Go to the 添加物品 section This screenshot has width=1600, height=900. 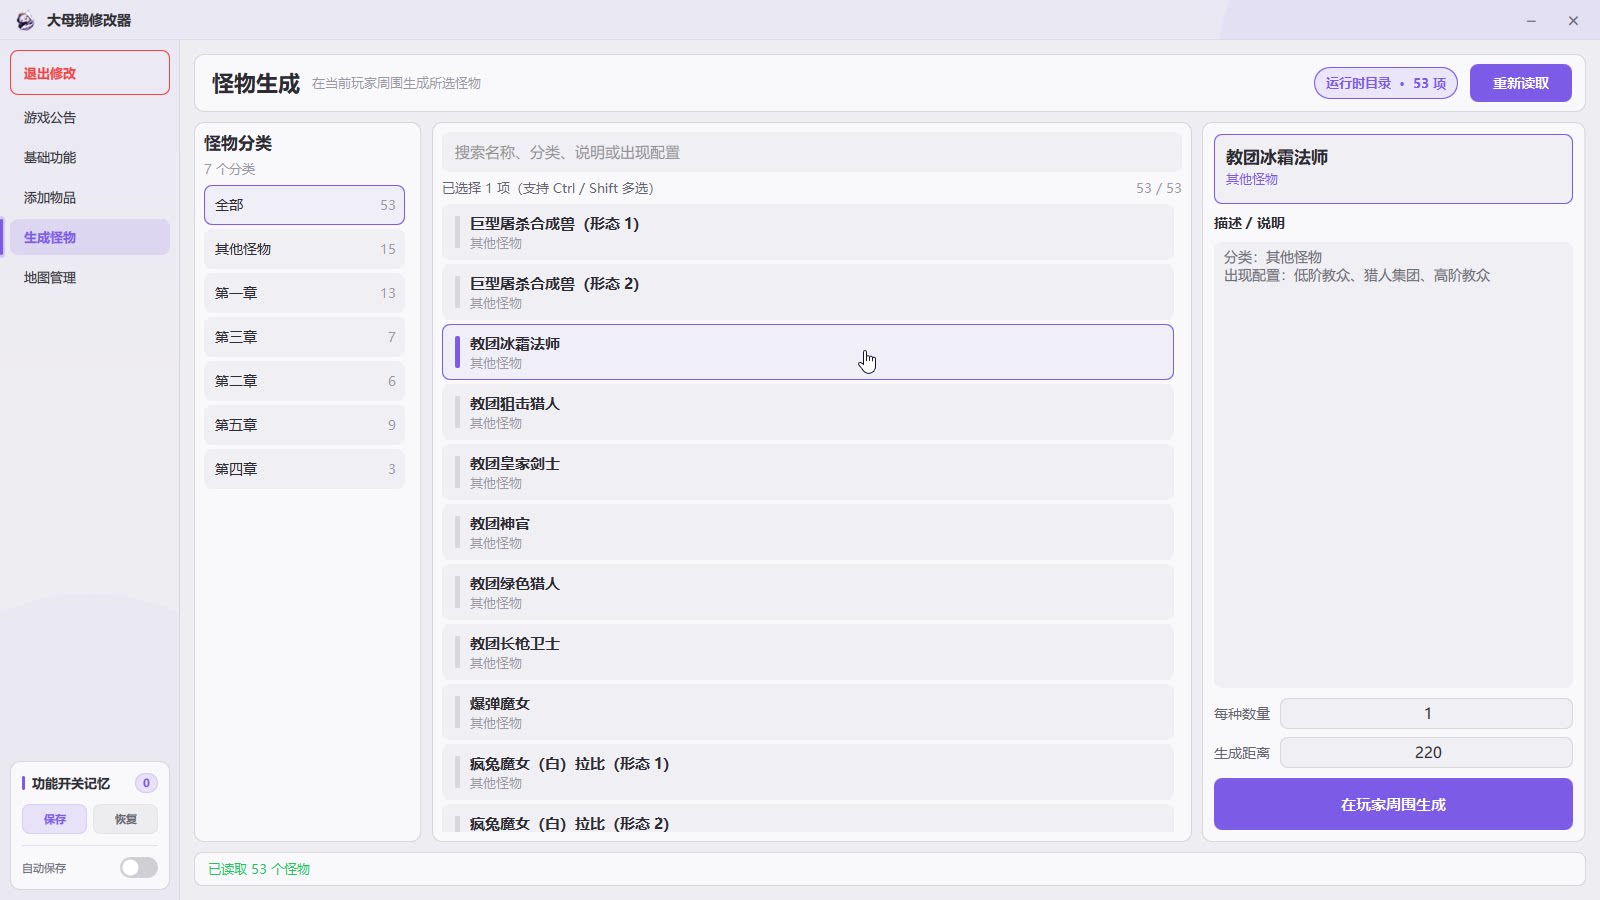tap(90, 197)
